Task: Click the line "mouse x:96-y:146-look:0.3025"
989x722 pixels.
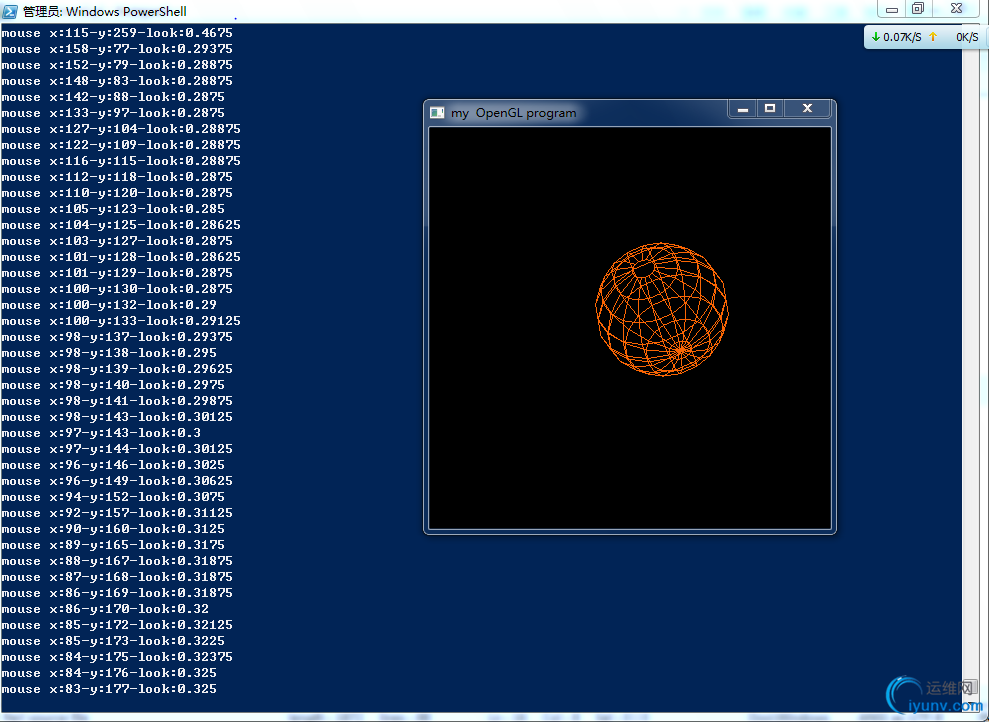Action: pyautogui.click(x=114, y=465)
